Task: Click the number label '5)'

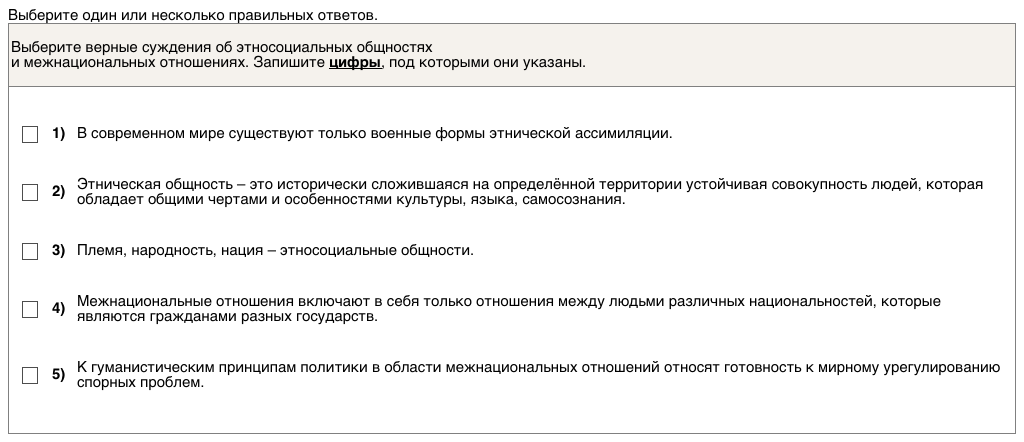Action: (58, 376)
